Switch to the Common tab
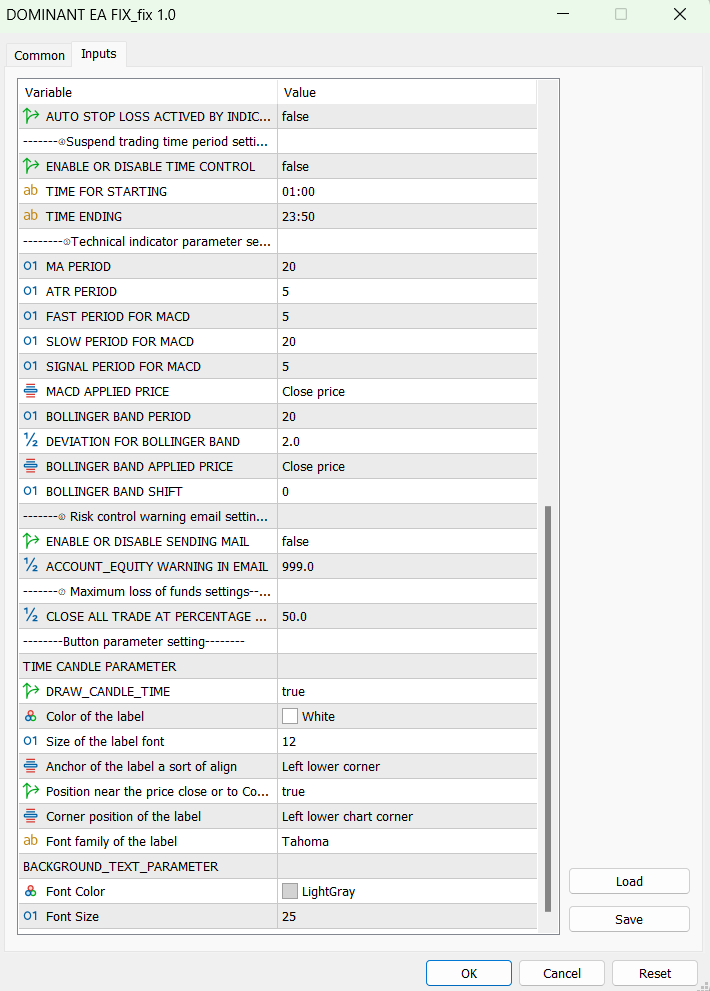This screenshot has width=710, height=991. pyautogui.click(x=40, y=55)
